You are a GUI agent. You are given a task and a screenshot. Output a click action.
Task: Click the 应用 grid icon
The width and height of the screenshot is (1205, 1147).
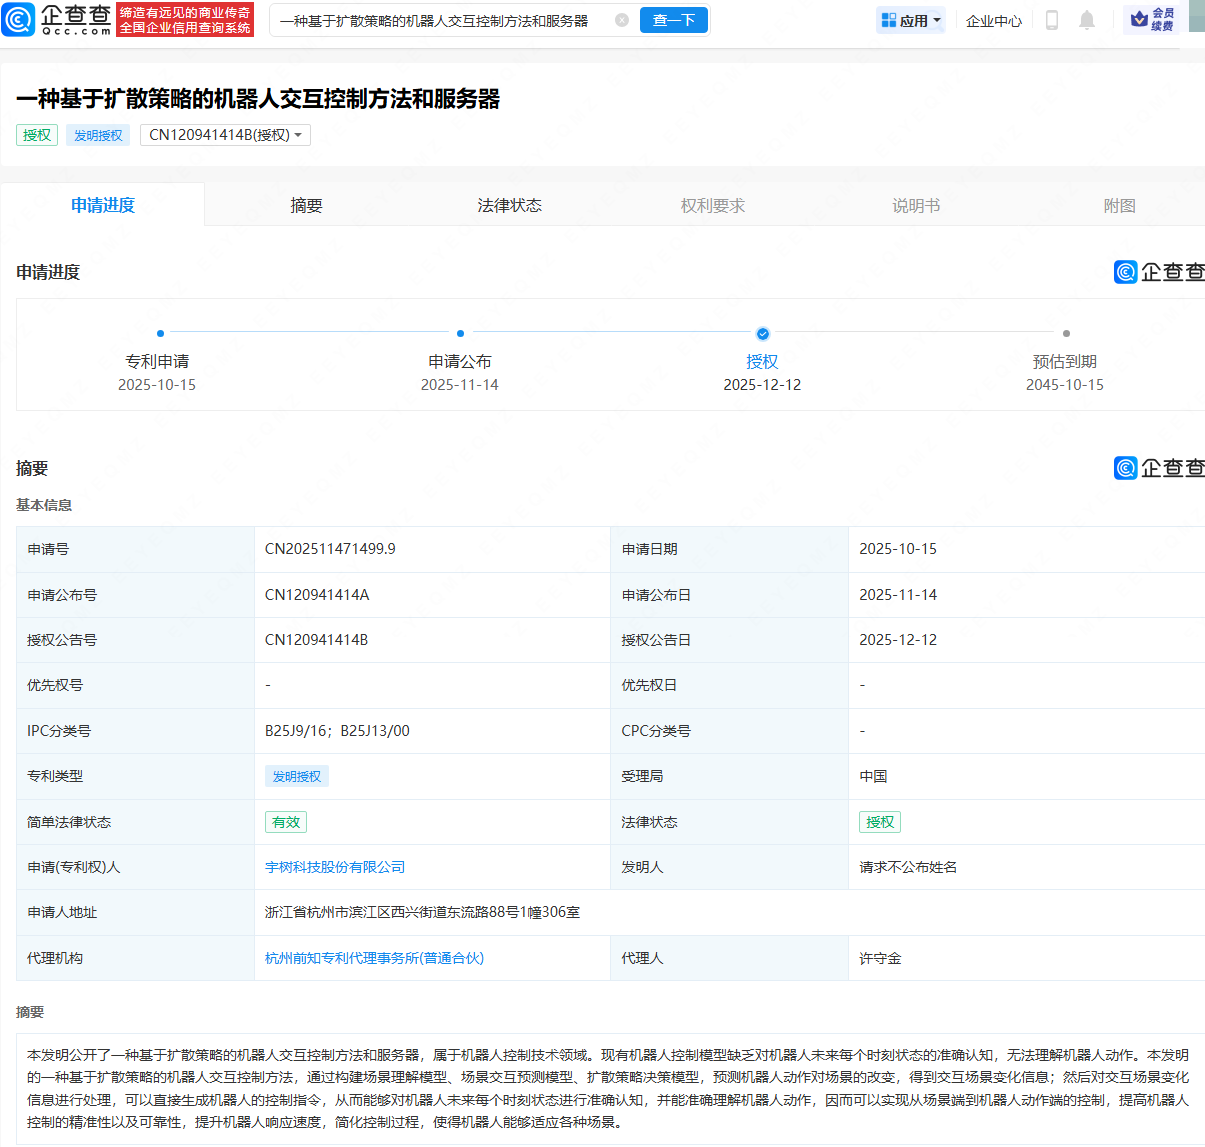[x=888, y=20]
